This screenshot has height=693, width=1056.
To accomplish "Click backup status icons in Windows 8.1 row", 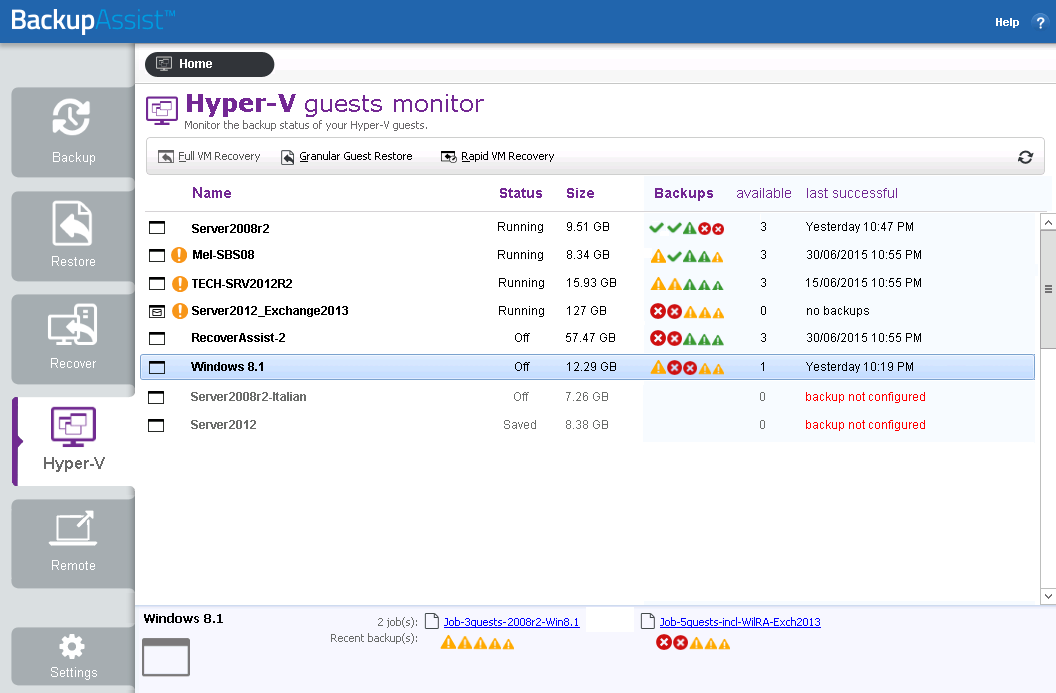I will pyautogui.click(x=686, y=368).
